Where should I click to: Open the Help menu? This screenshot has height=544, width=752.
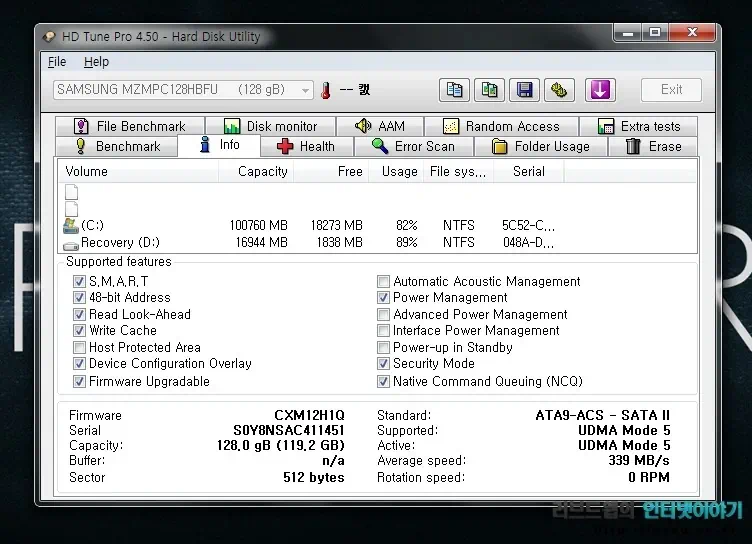96,62
